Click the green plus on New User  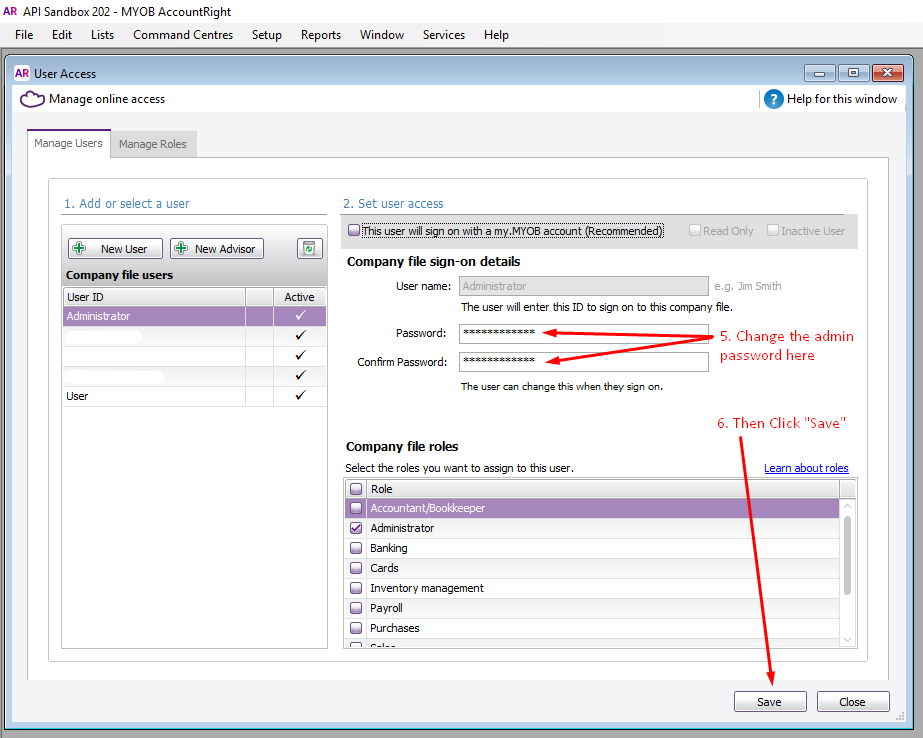[79, 248]
